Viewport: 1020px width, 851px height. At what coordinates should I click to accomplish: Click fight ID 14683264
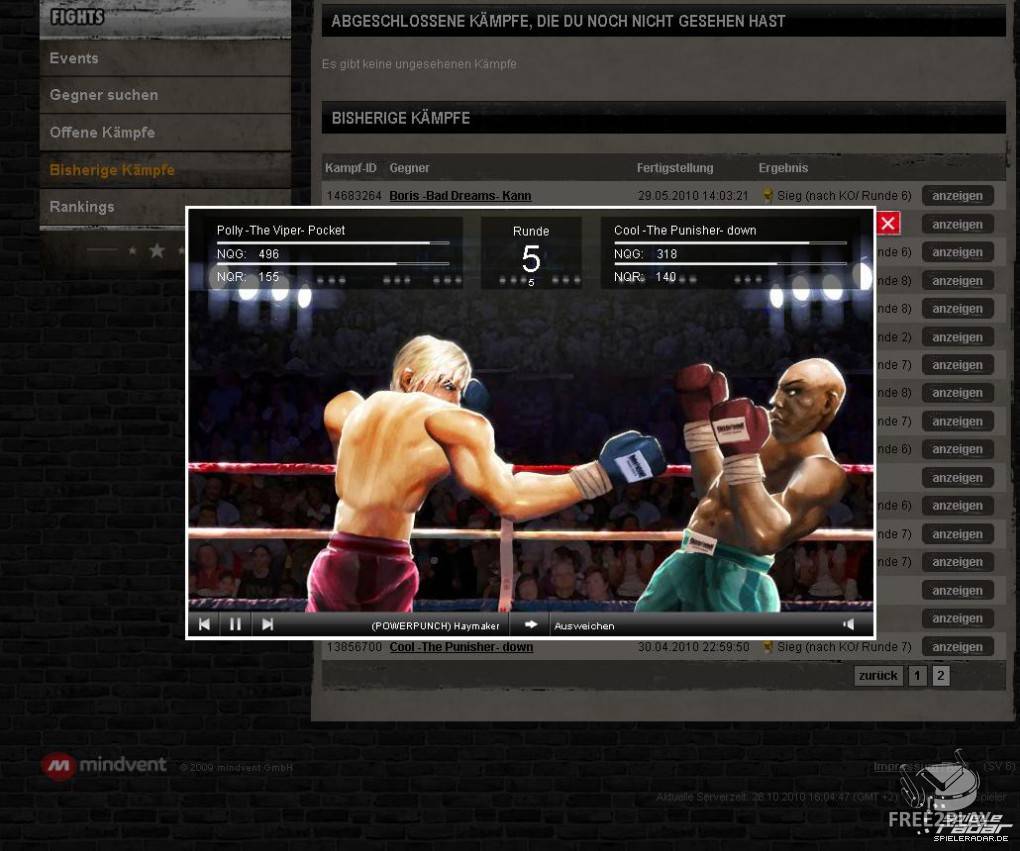(x=354, y=195)
